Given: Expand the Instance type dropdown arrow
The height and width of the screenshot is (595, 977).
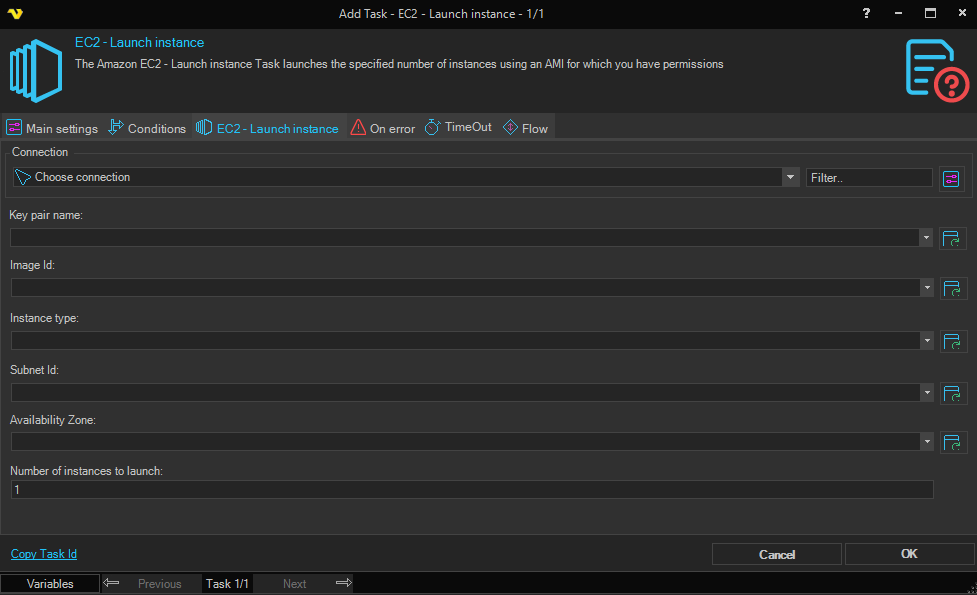Looking at the screenshot, I should point(926,341).
